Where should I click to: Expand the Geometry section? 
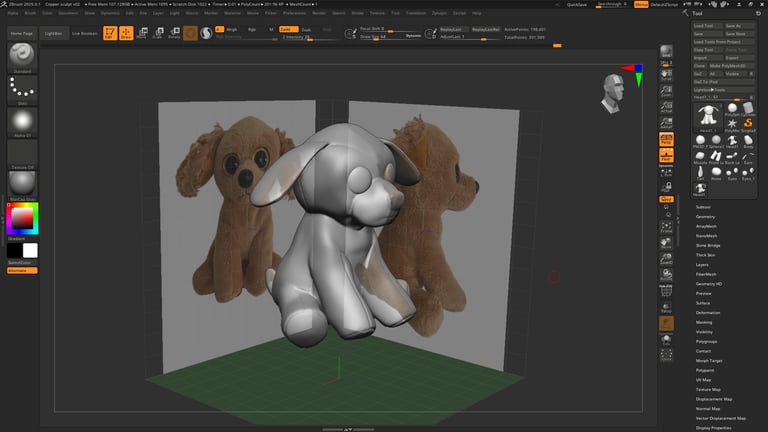click(x=705, y=216)
